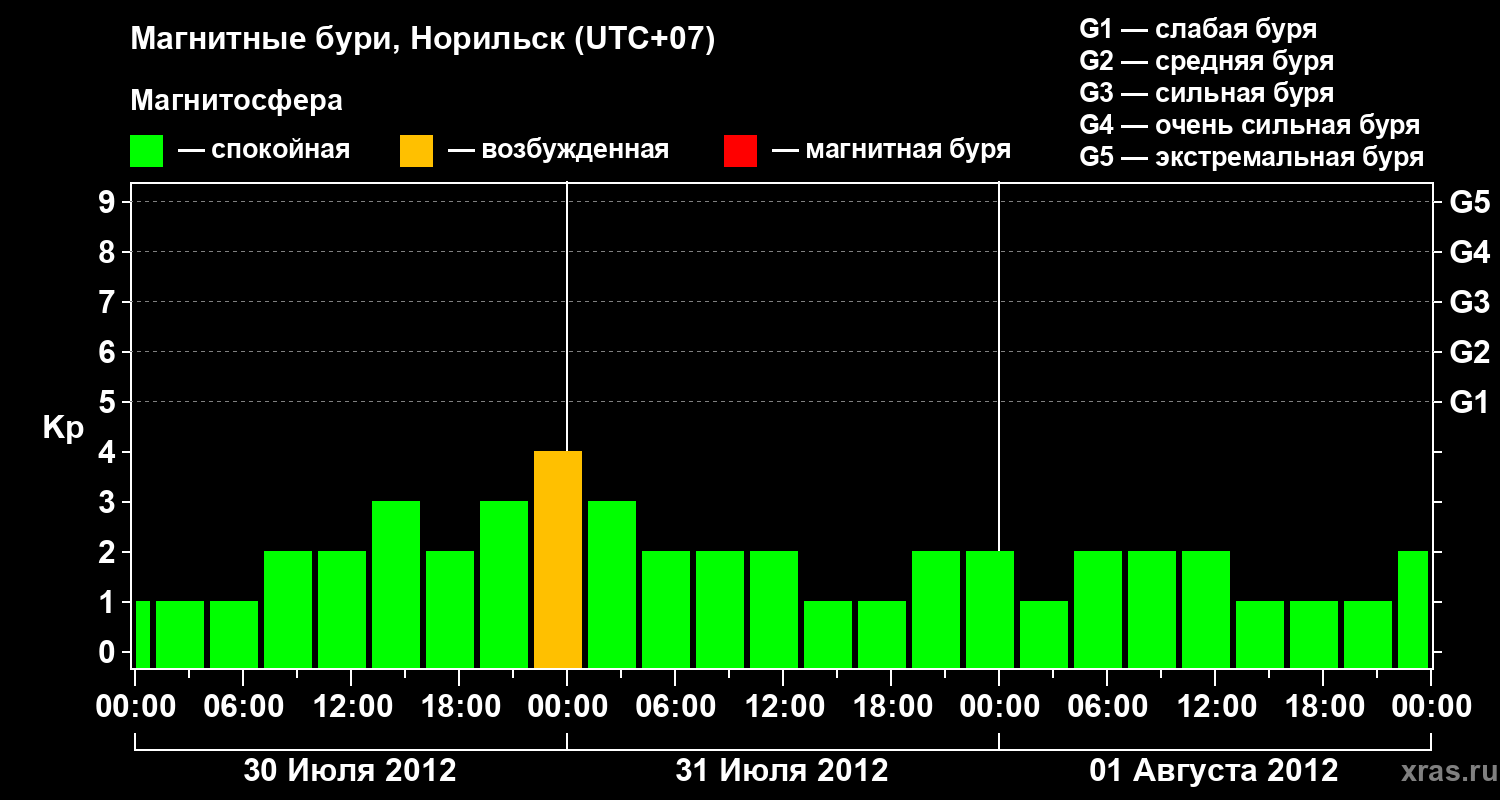Click the G2 label on the right axis

(x=1469, y=352)
